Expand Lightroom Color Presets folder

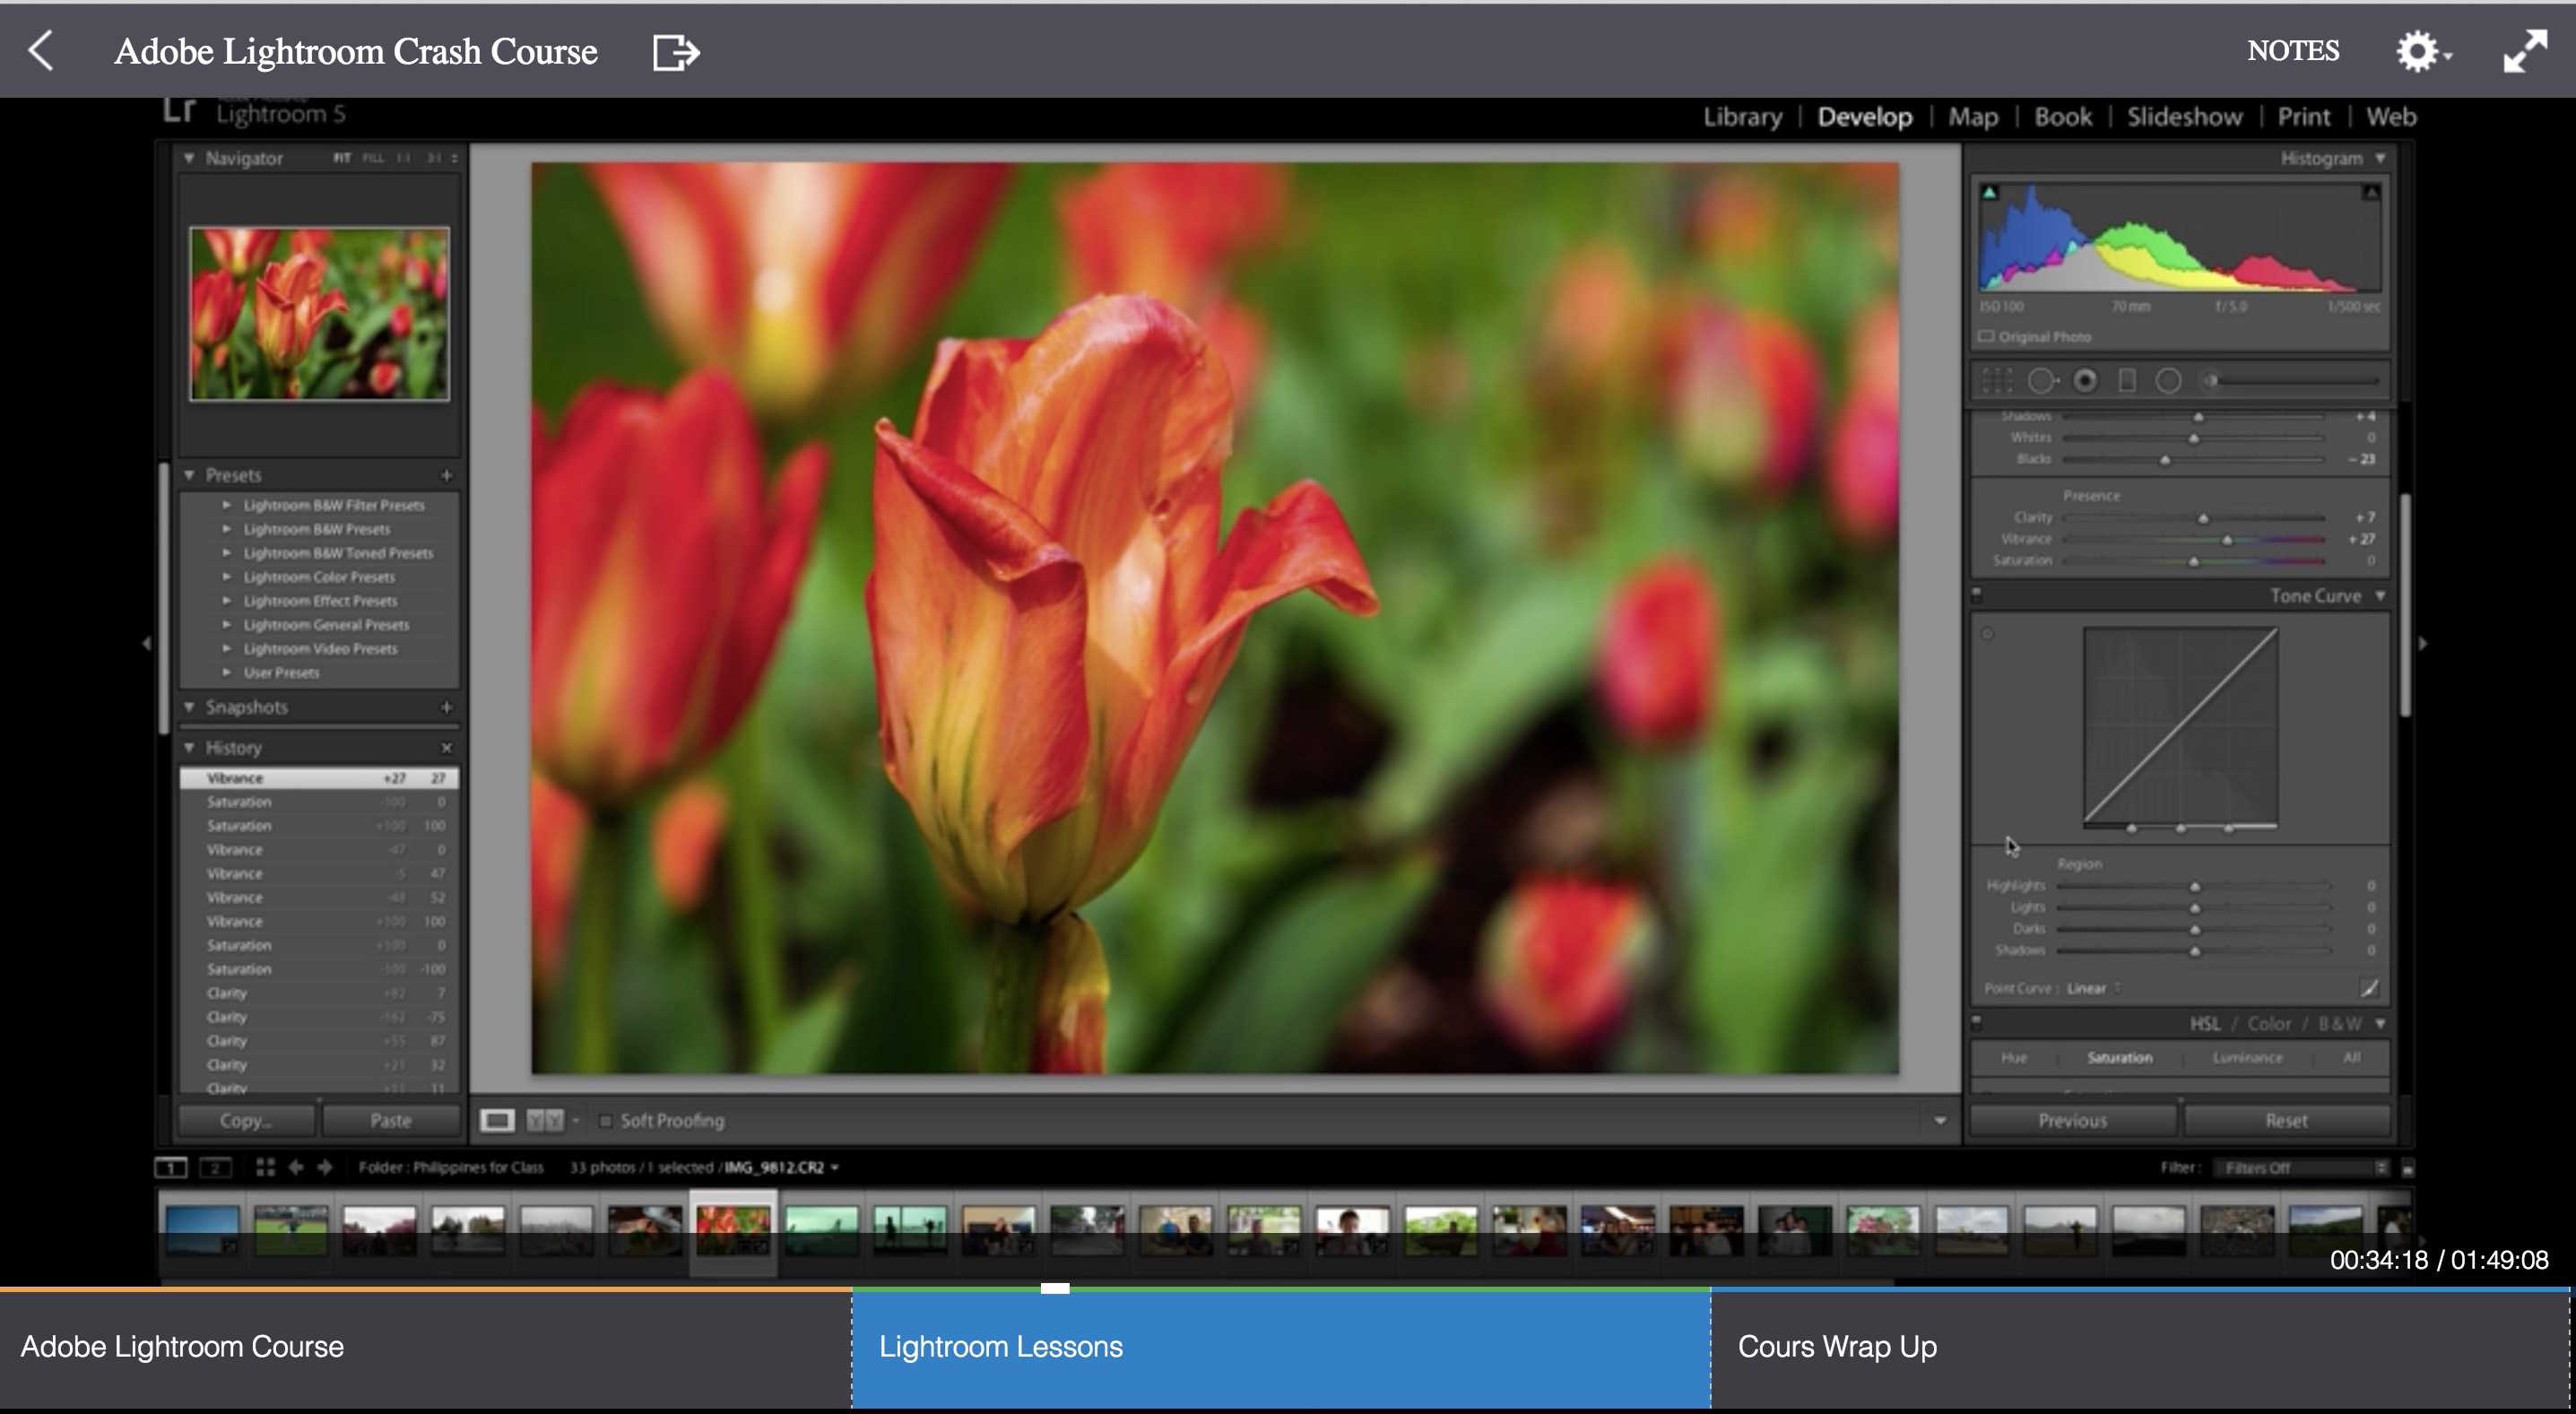[227, 577]
